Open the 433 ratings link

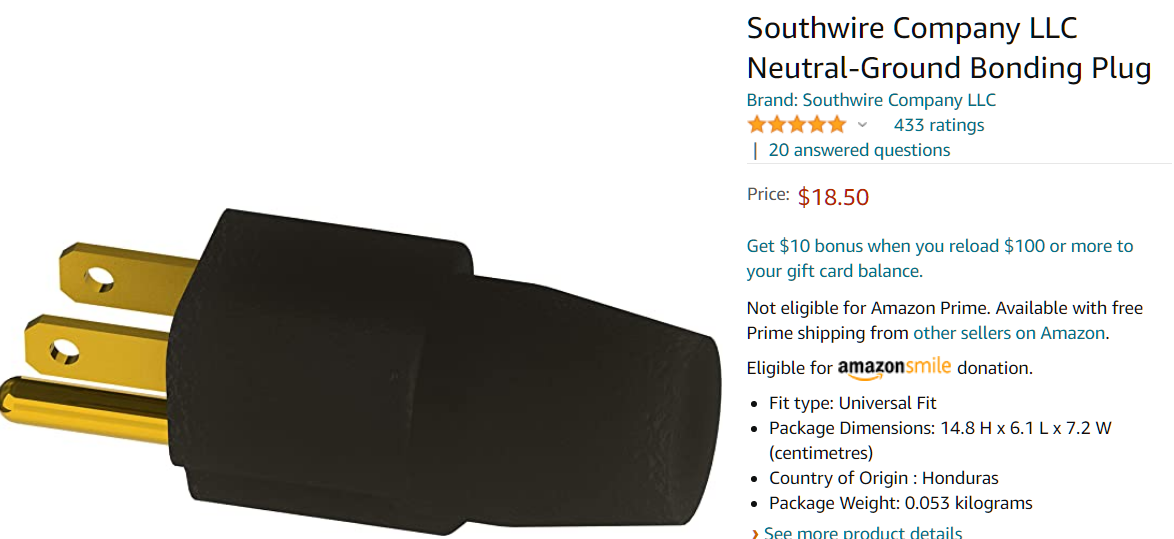pyautogui.click(x=938, y=125)
